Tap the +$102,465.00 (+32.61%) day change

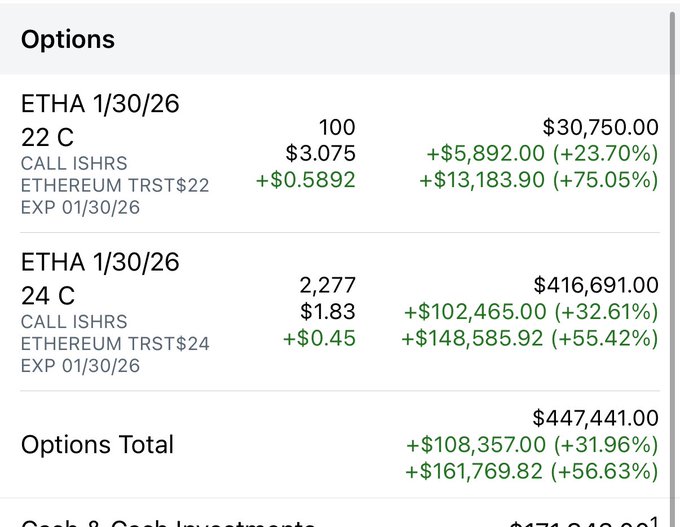531,312
